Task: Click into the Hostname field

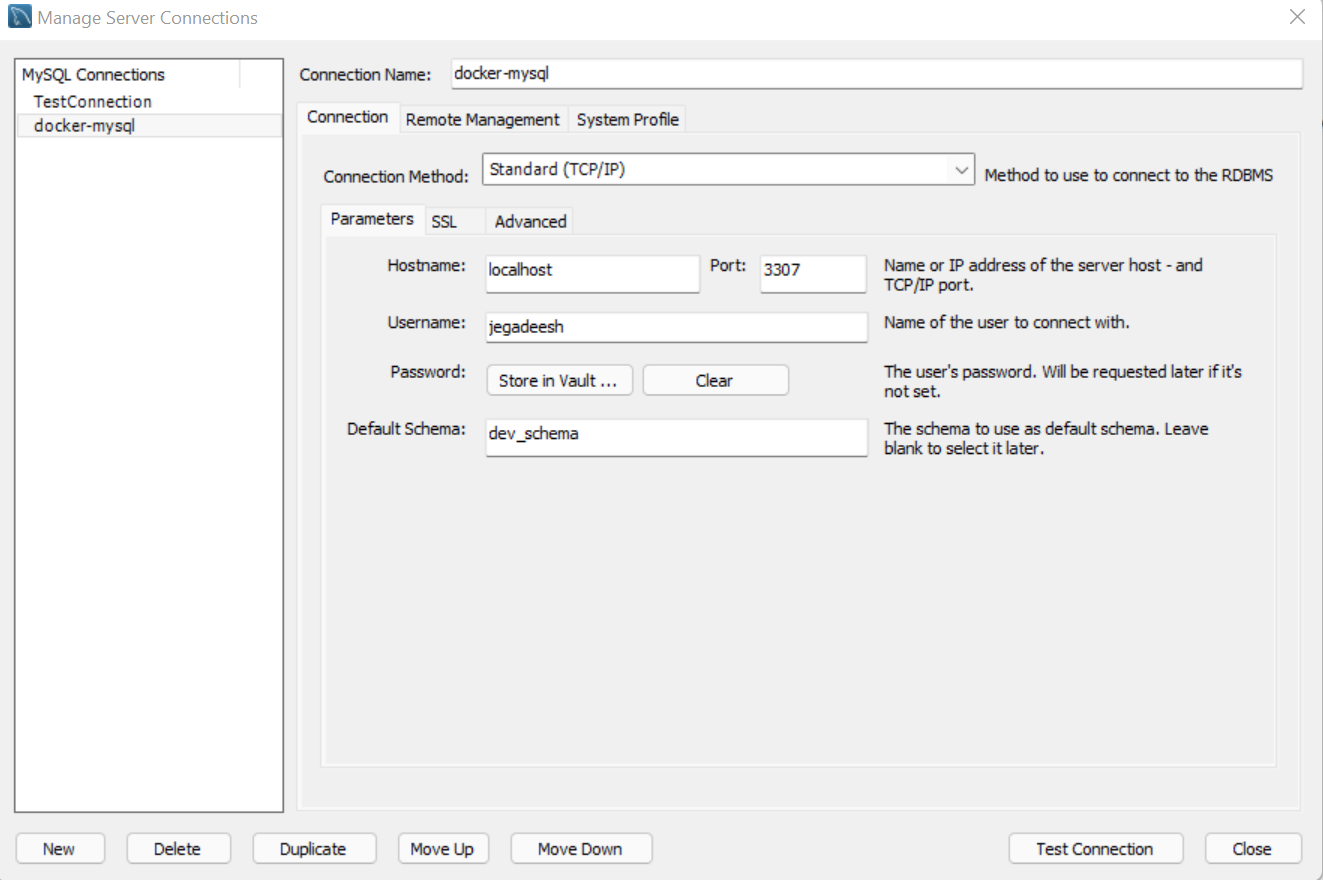Action: pyautogui.click(x=592, y=272)
